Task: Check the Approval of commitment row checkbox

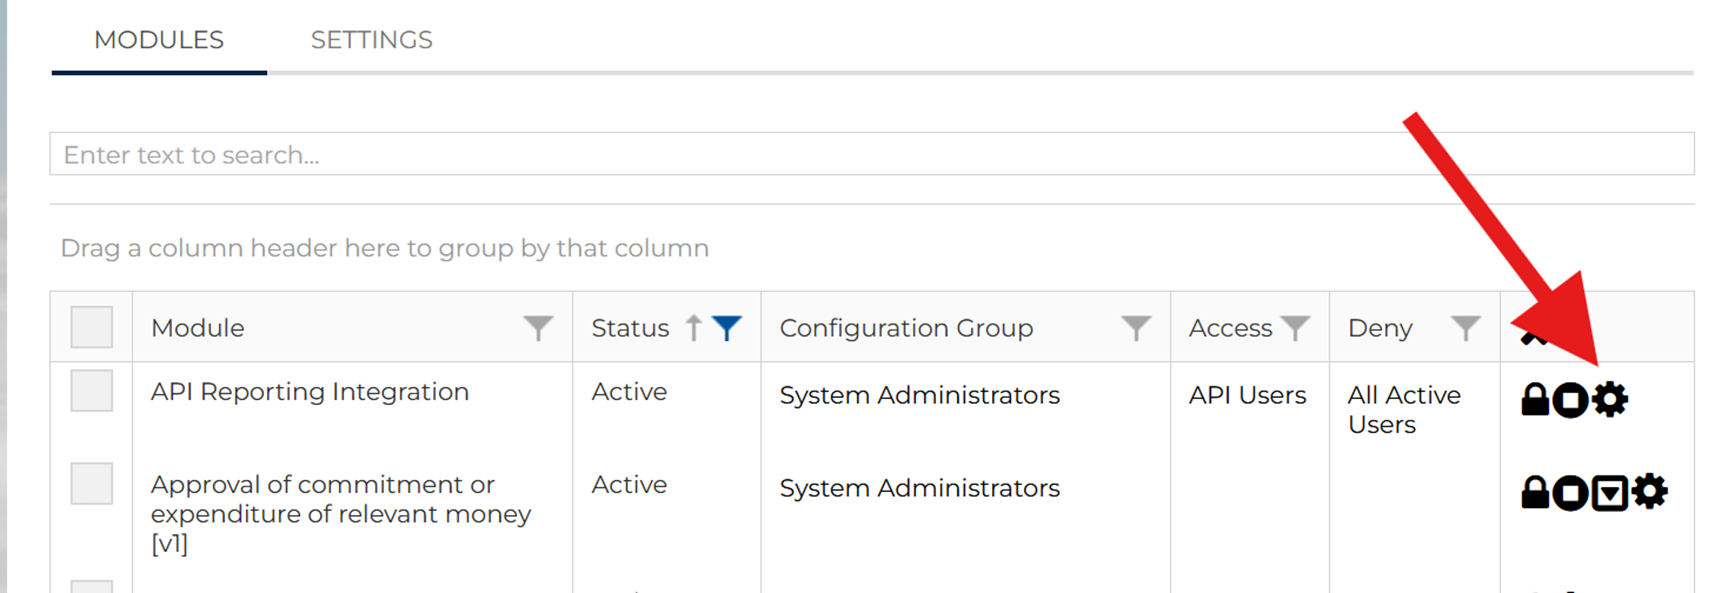Action: click(x=92, y=484)
